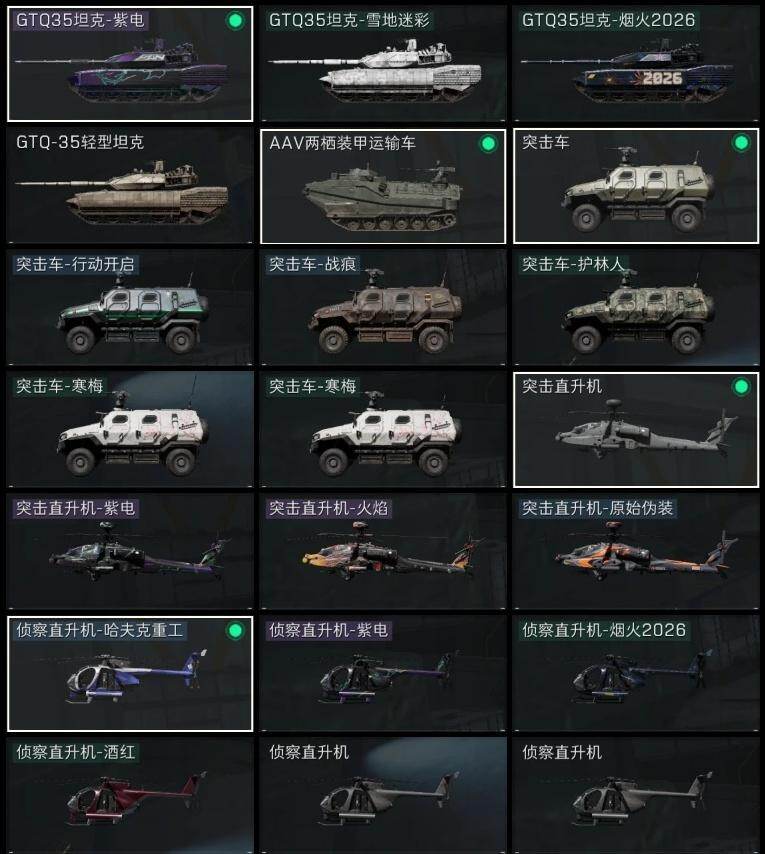
Task: Click the plain 突击直升机 title label
Action: click(x=561, y=387)
